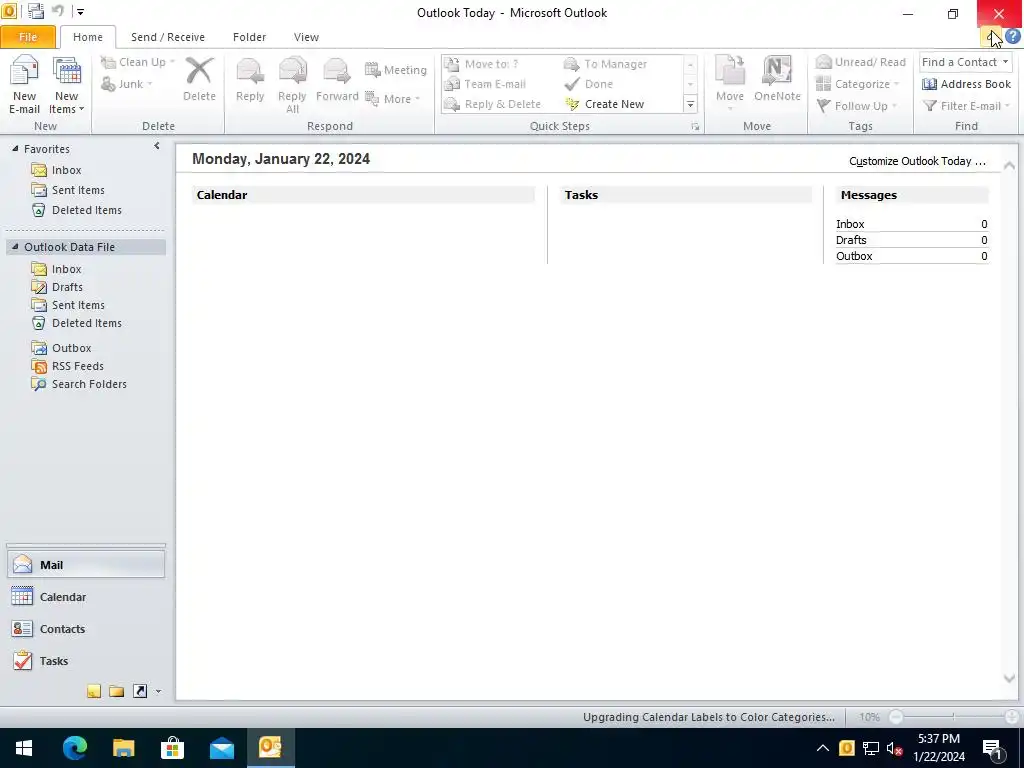Click the Shortcuts icon

[140, 691]
